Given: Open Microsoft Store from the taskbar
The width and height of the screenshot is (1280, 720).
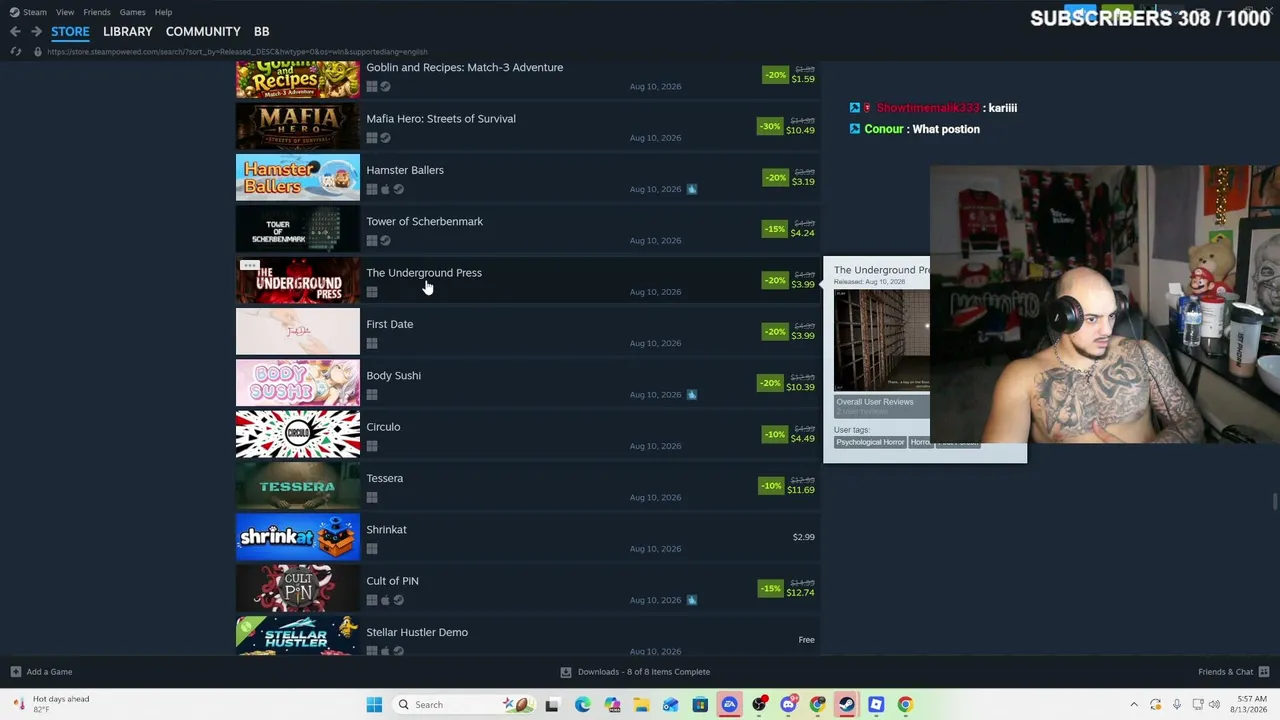Looking at the screenshot, I should tap(700, 705).
